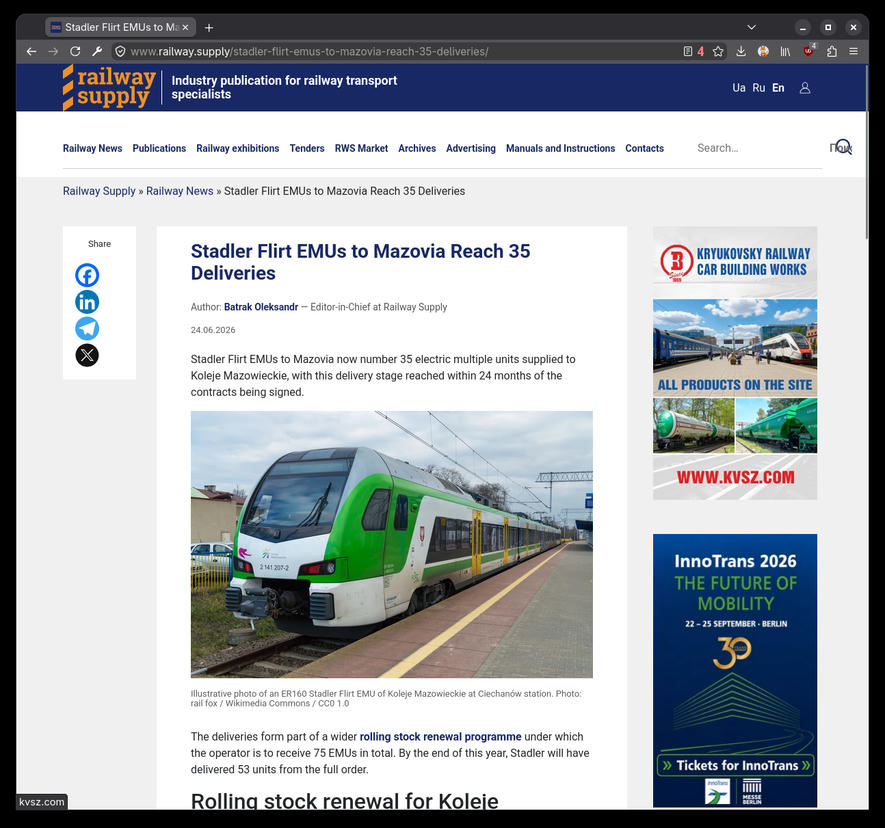Click the WWW.KVSZ.COM banner text
The width and height of the screenshot is (885, 828).
pyautogui.click(x=735, y=477)
